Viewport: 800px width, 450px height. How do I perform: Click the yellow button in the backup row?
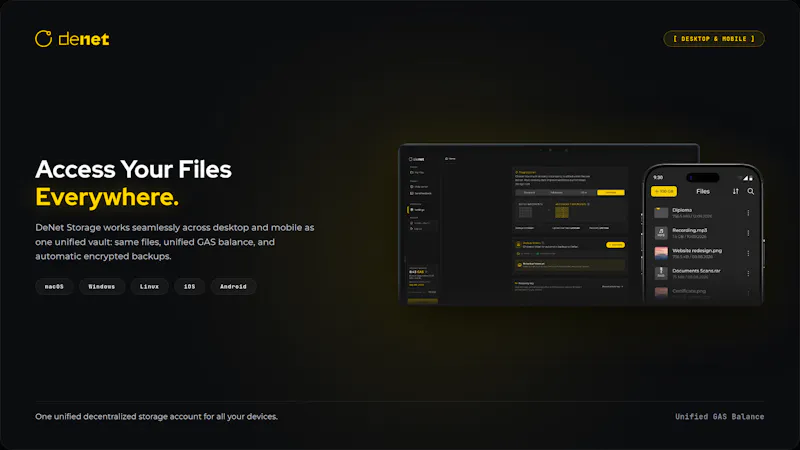[x=615, y=245]
